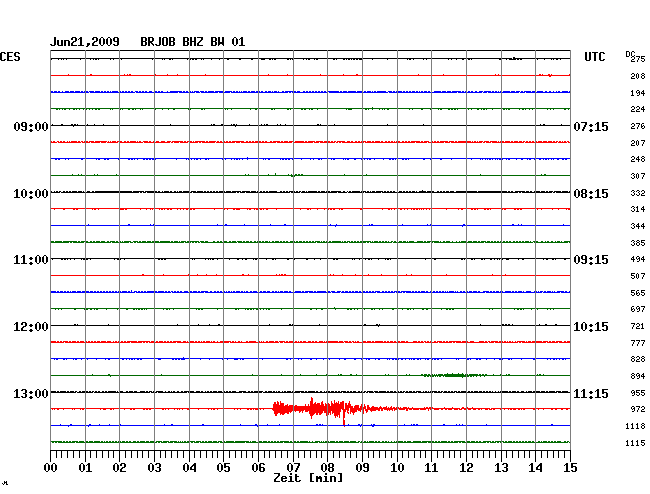
Task: Click the DC value 894
Action: pos(638,377)
